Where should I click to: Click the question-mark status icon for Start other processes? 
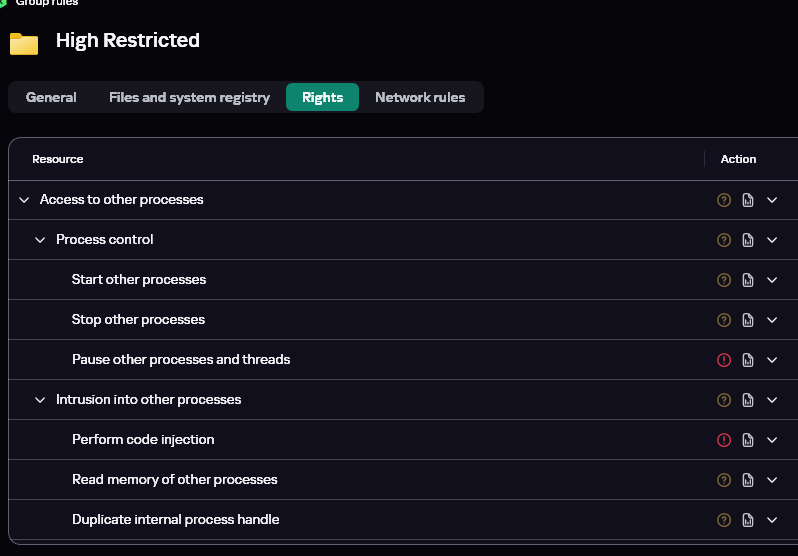click(724, 280)
